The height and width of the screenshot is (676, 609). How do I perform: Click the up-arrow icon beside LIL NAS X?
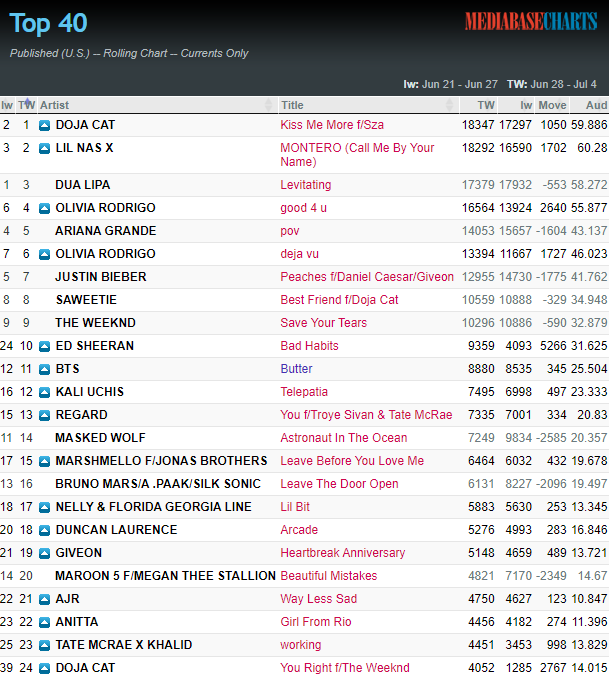tap(44, 149)
